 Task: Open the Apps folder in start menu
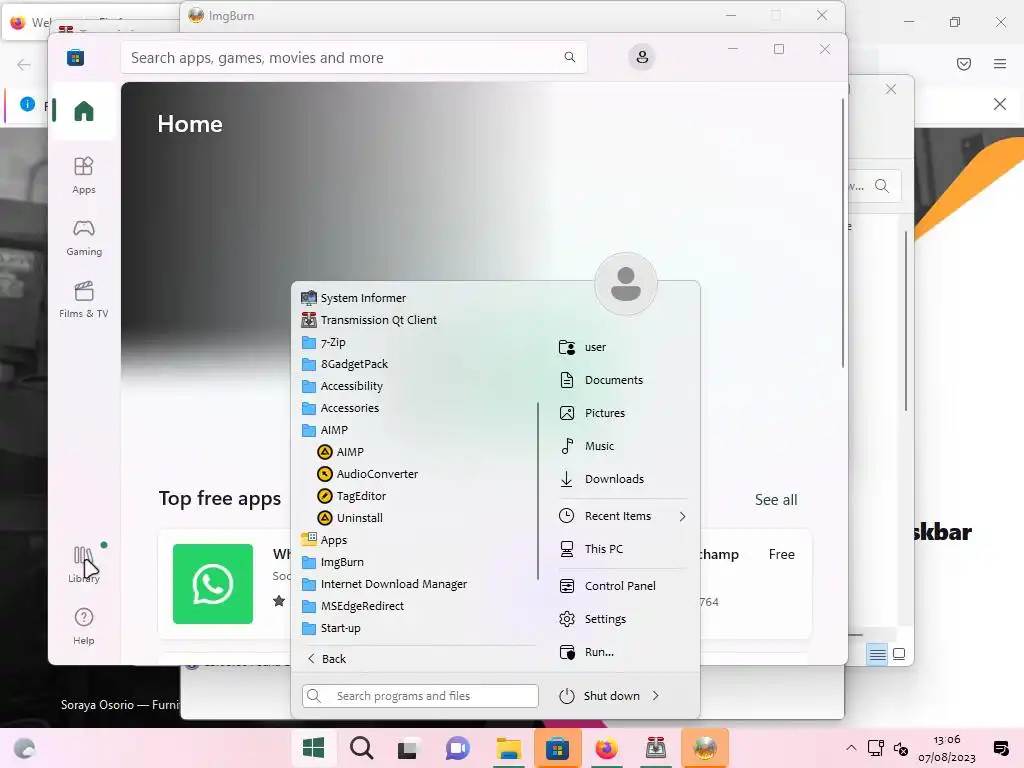click(x=325, y=540)
